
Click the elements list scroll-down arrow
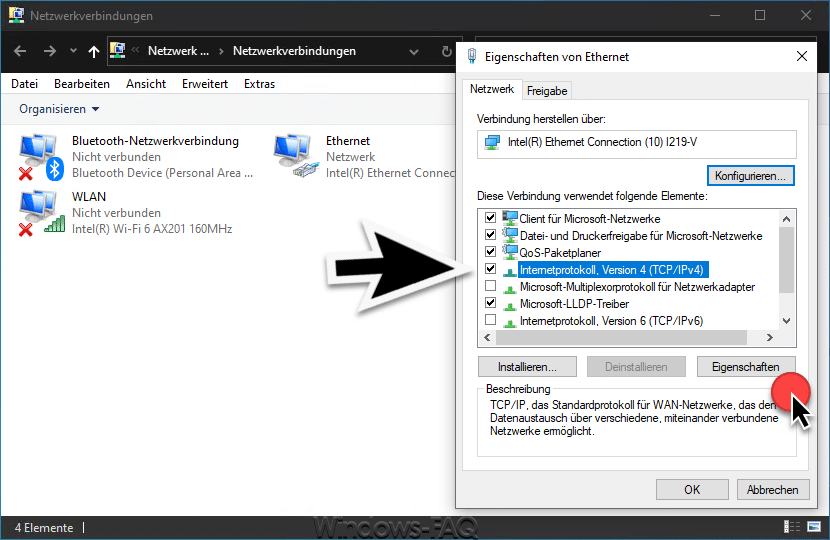pos(787,321)
